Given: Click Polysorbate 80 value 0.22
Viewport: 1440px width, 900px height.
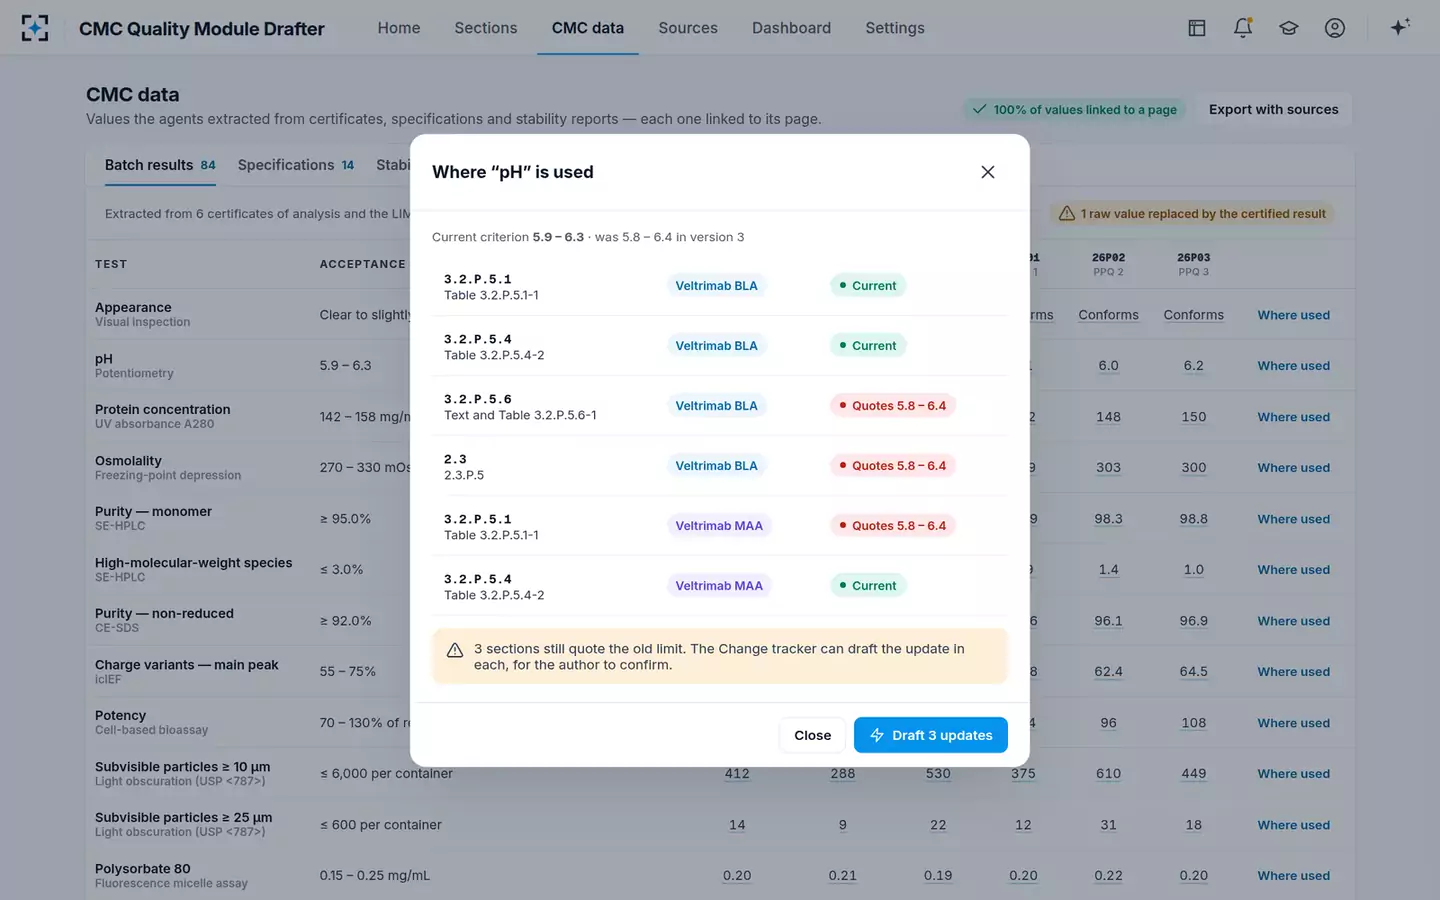Looking at the screenshot, I should click(x=1108, y=876).
